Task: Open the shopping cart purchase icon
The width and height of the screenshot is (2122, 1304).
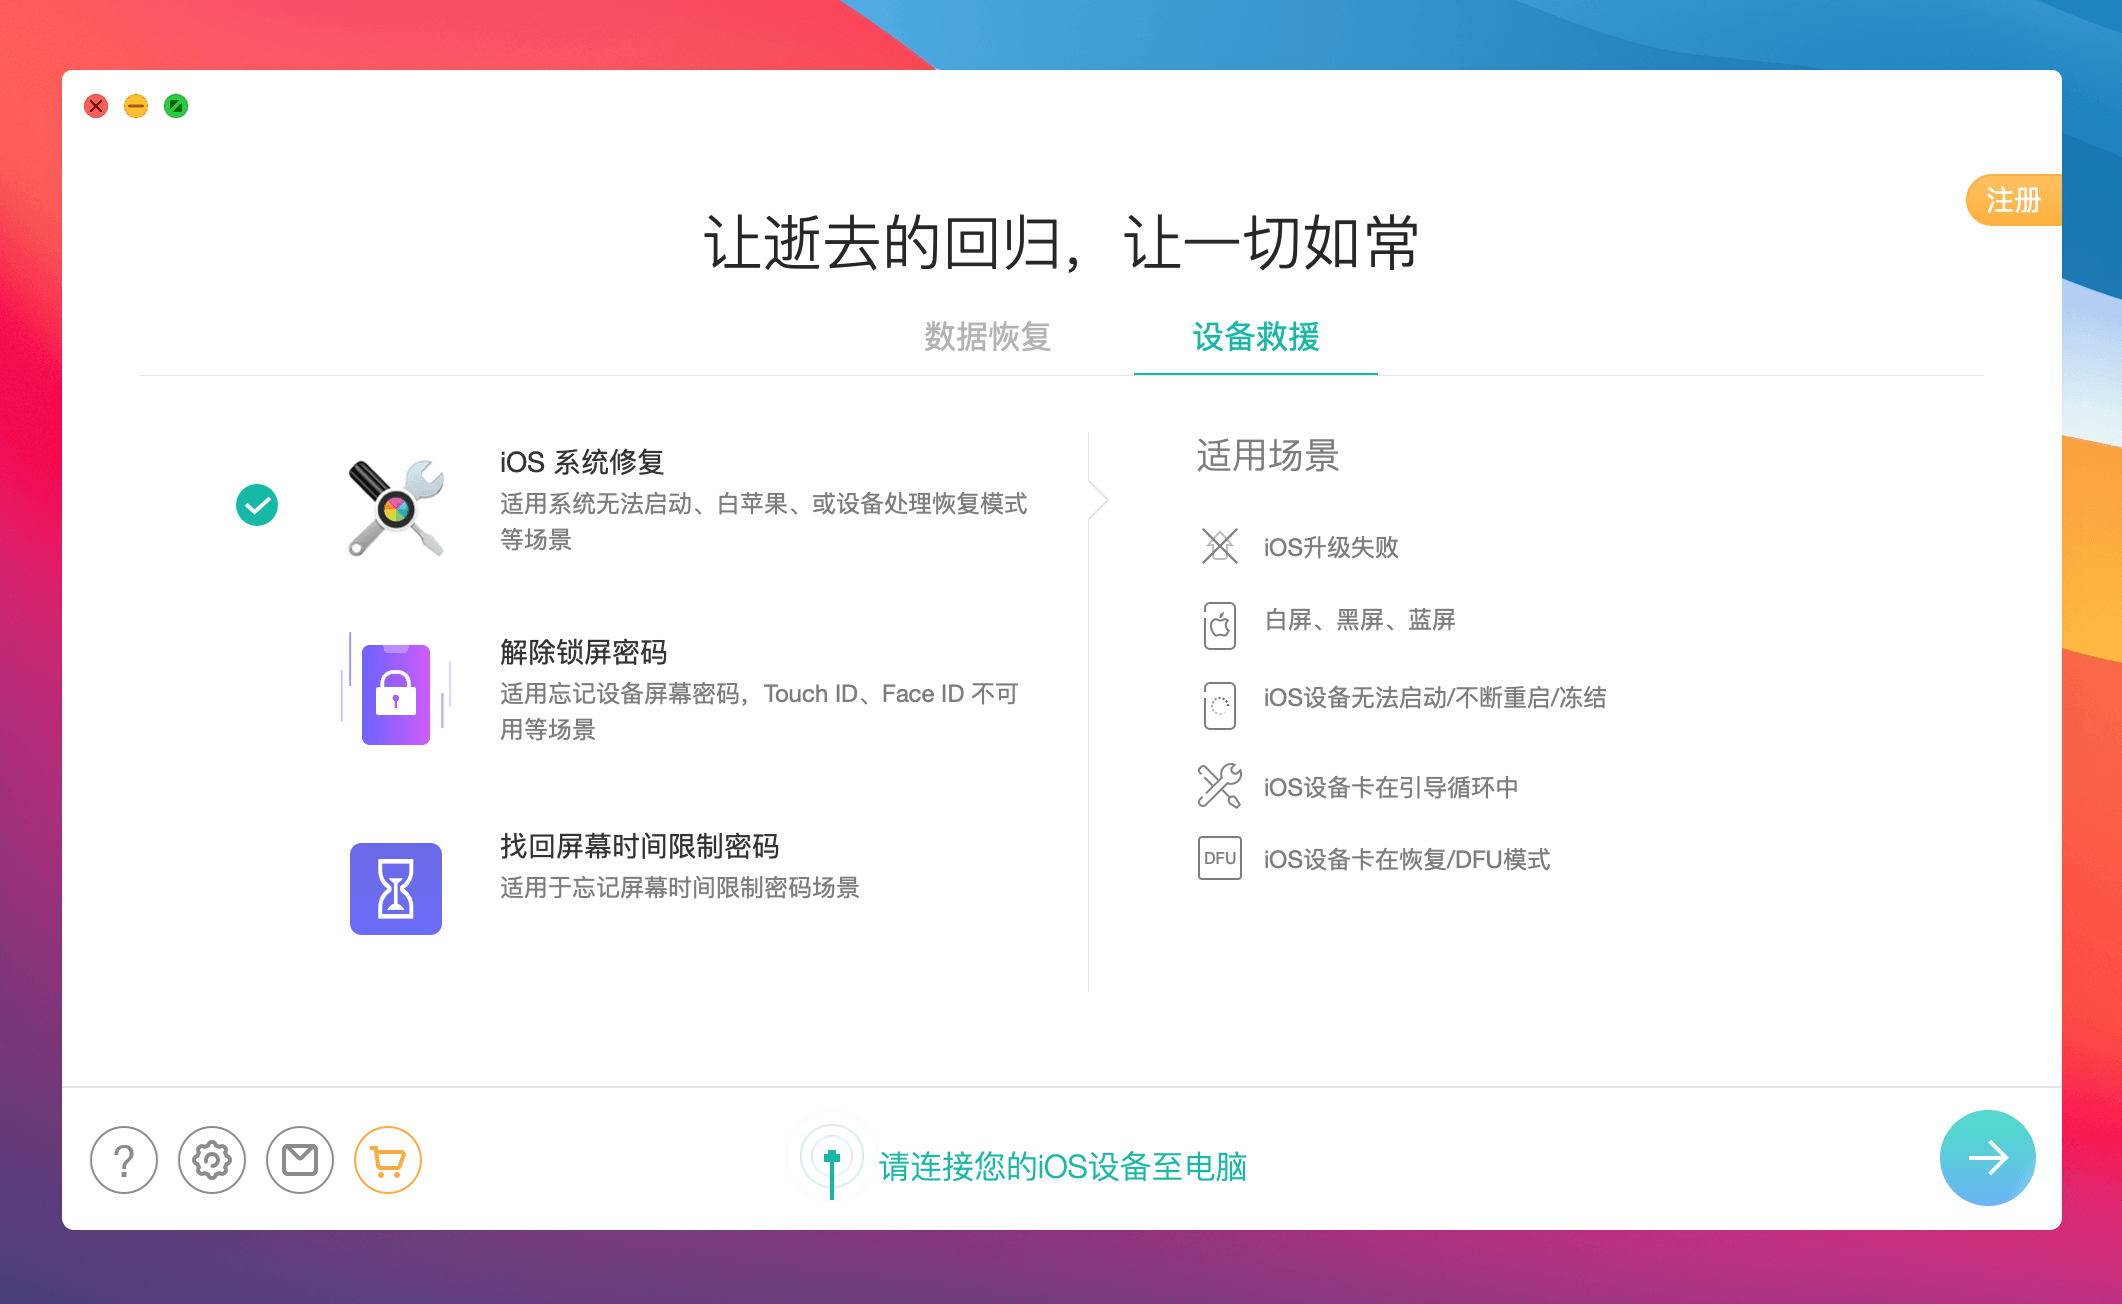Action: (x=387, y=1160)
